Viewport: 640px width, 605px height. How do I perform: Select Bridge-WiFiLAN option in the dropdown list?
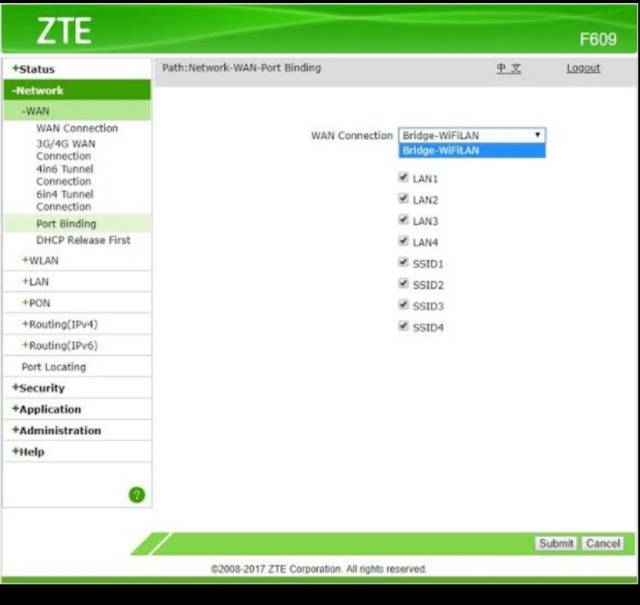click(472, 150)
